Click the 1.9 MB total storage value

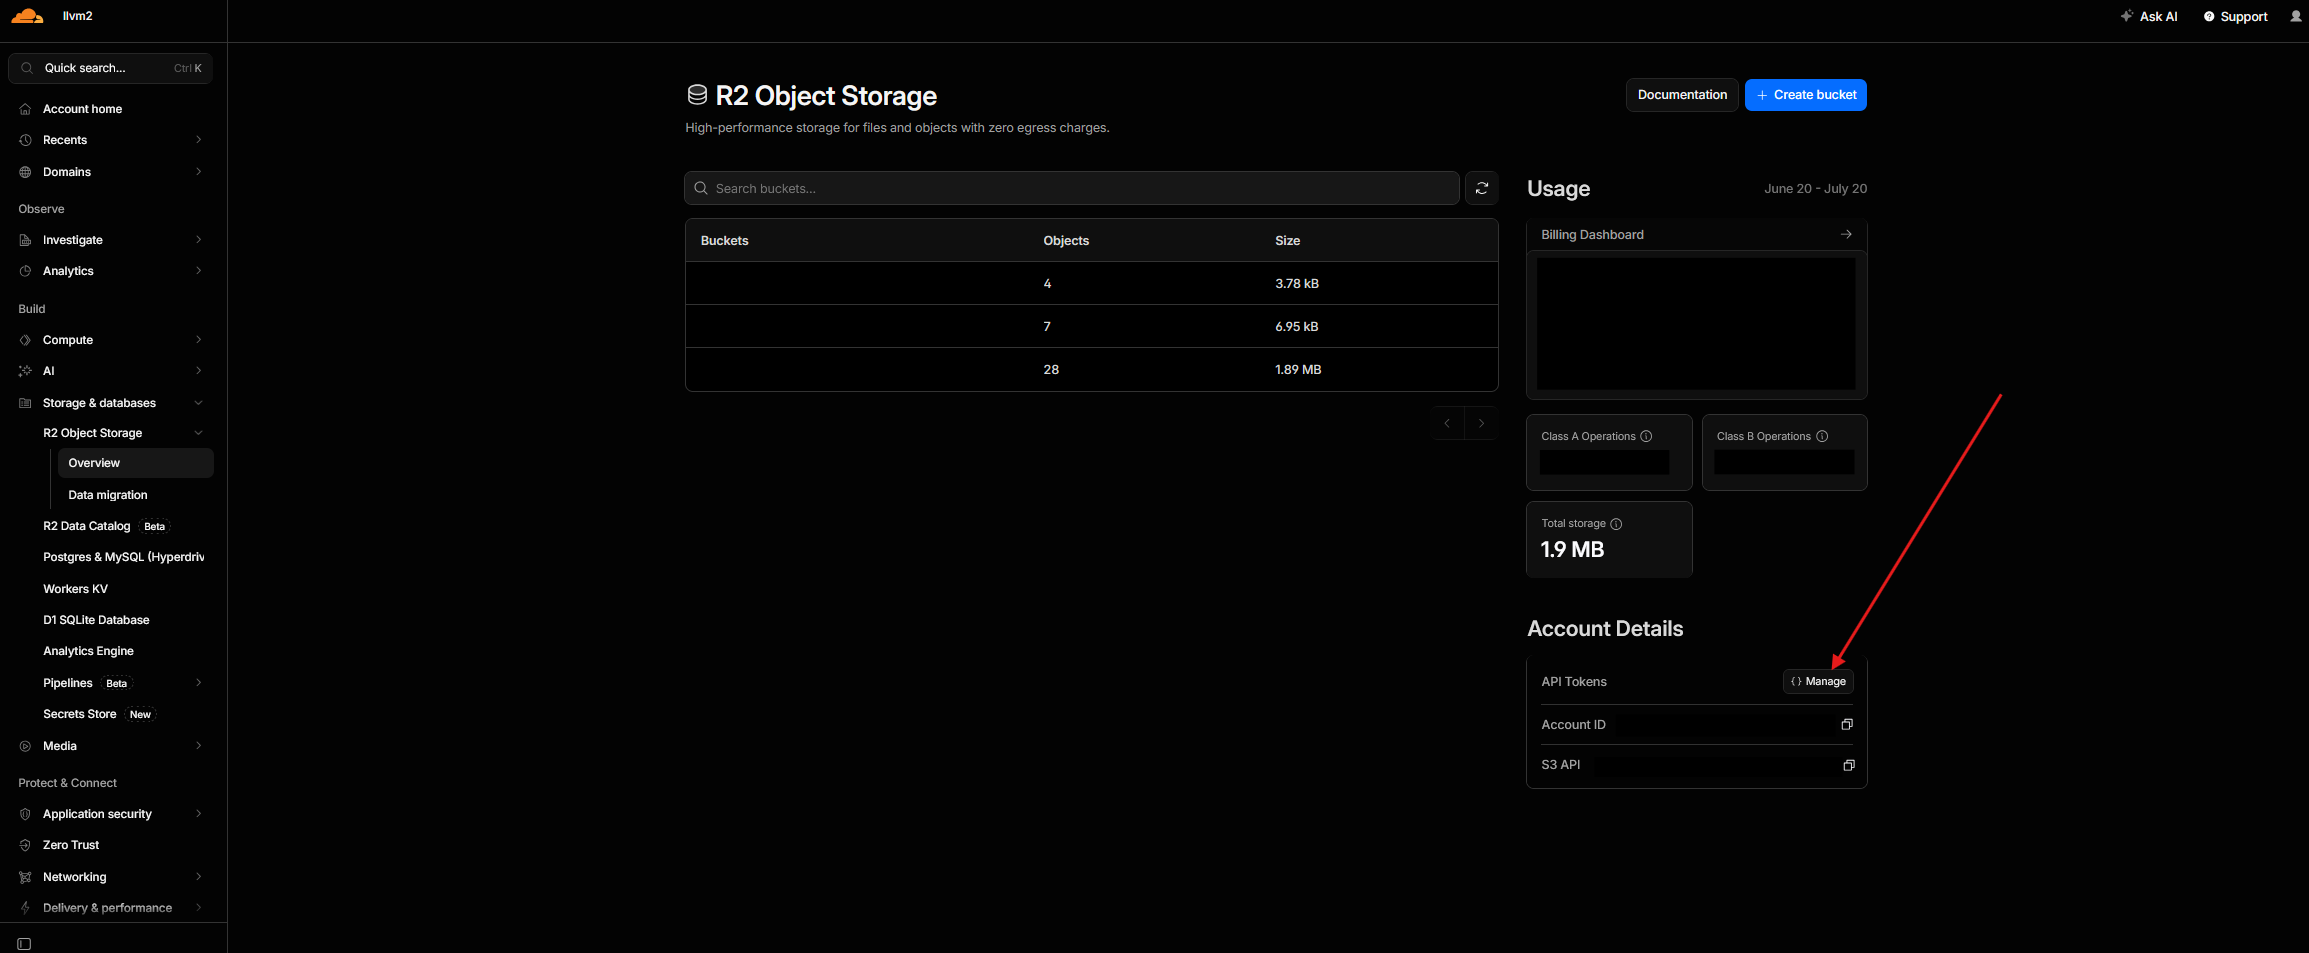[1572, 550]
